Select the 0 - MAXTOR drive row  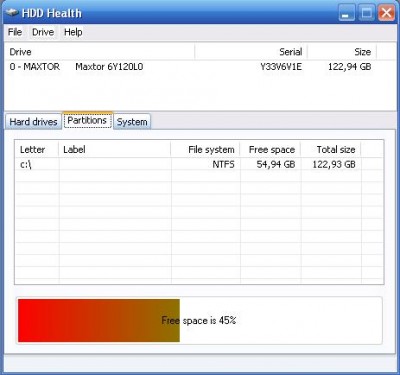200,67
